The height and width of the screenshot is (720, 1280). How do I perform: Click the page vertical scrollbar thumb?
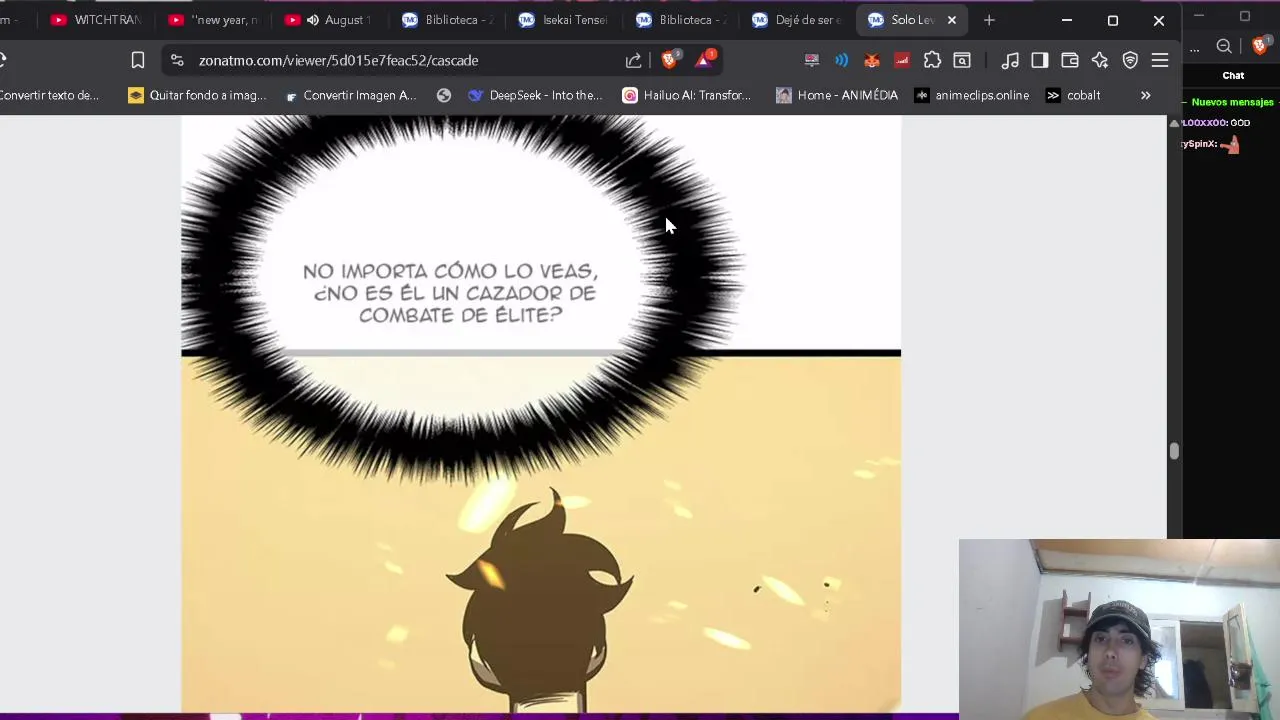click(x=1174, y=451)
